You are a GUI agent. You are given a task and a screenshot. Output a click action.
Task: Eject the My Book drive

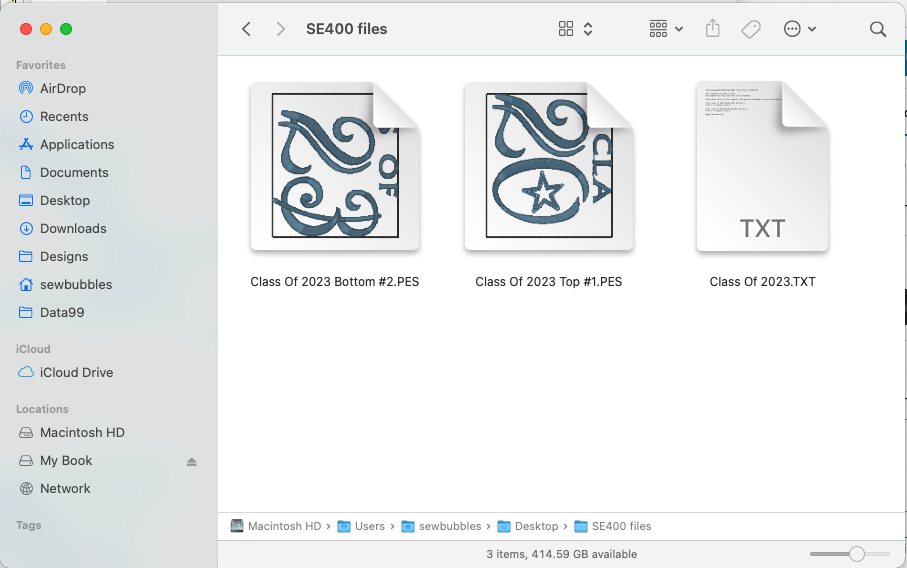coord(192,461)
